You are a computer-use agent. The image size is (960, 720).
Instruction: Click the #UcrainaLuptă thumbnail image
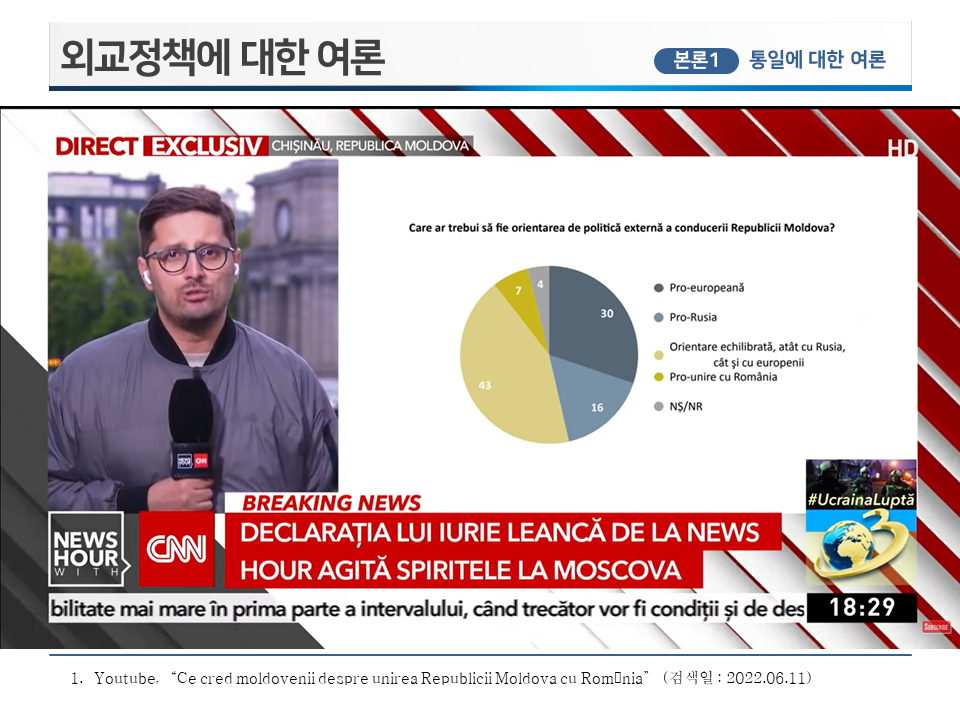pos(861,484)
